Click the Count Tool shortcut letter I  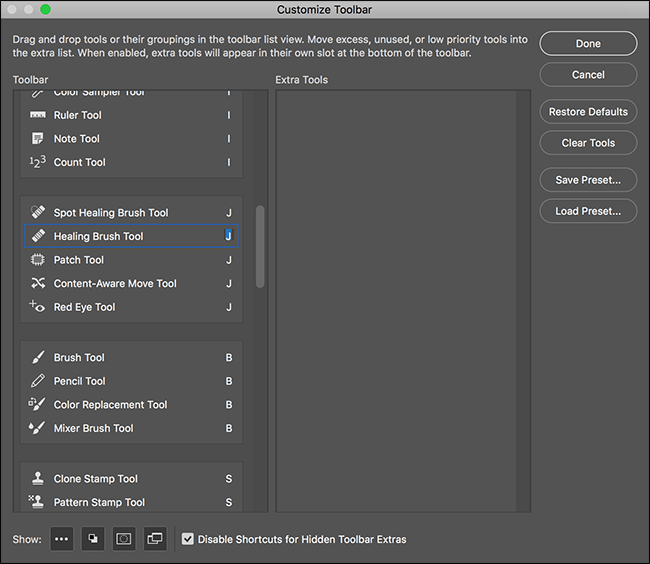coord(229,162)
